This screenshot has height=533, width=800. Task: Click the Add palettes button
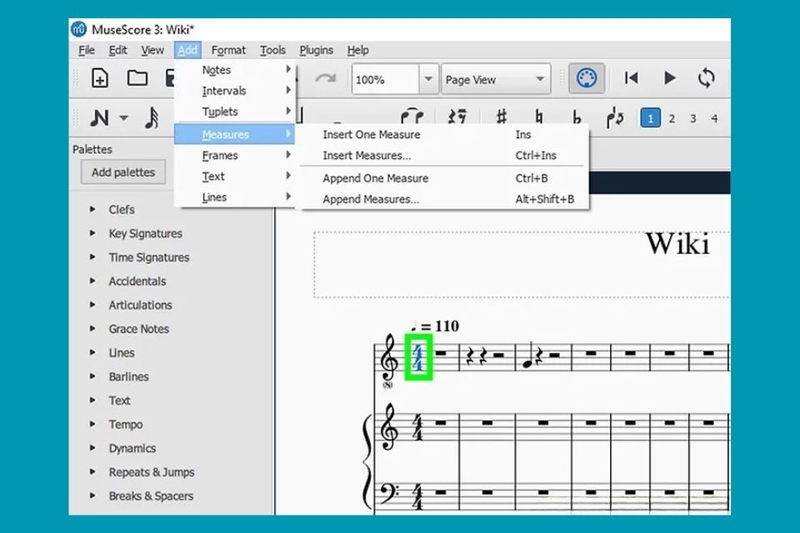(x=123, y=172)
